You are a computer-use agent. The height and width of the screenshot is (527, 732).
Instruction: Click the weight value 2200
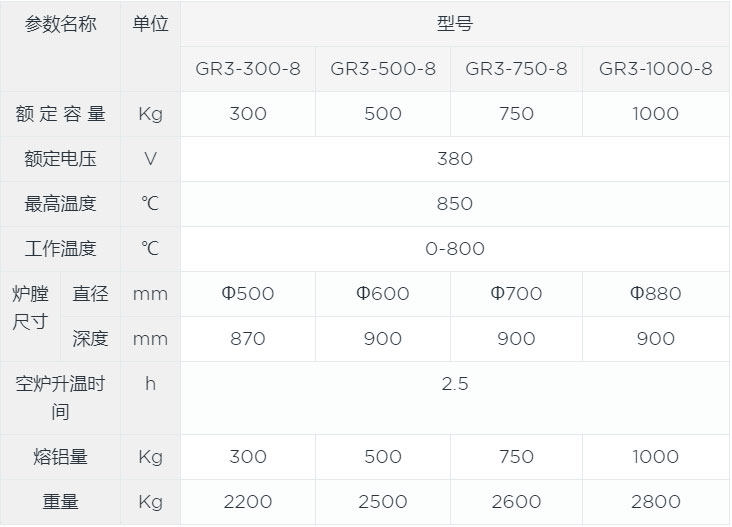248,502
